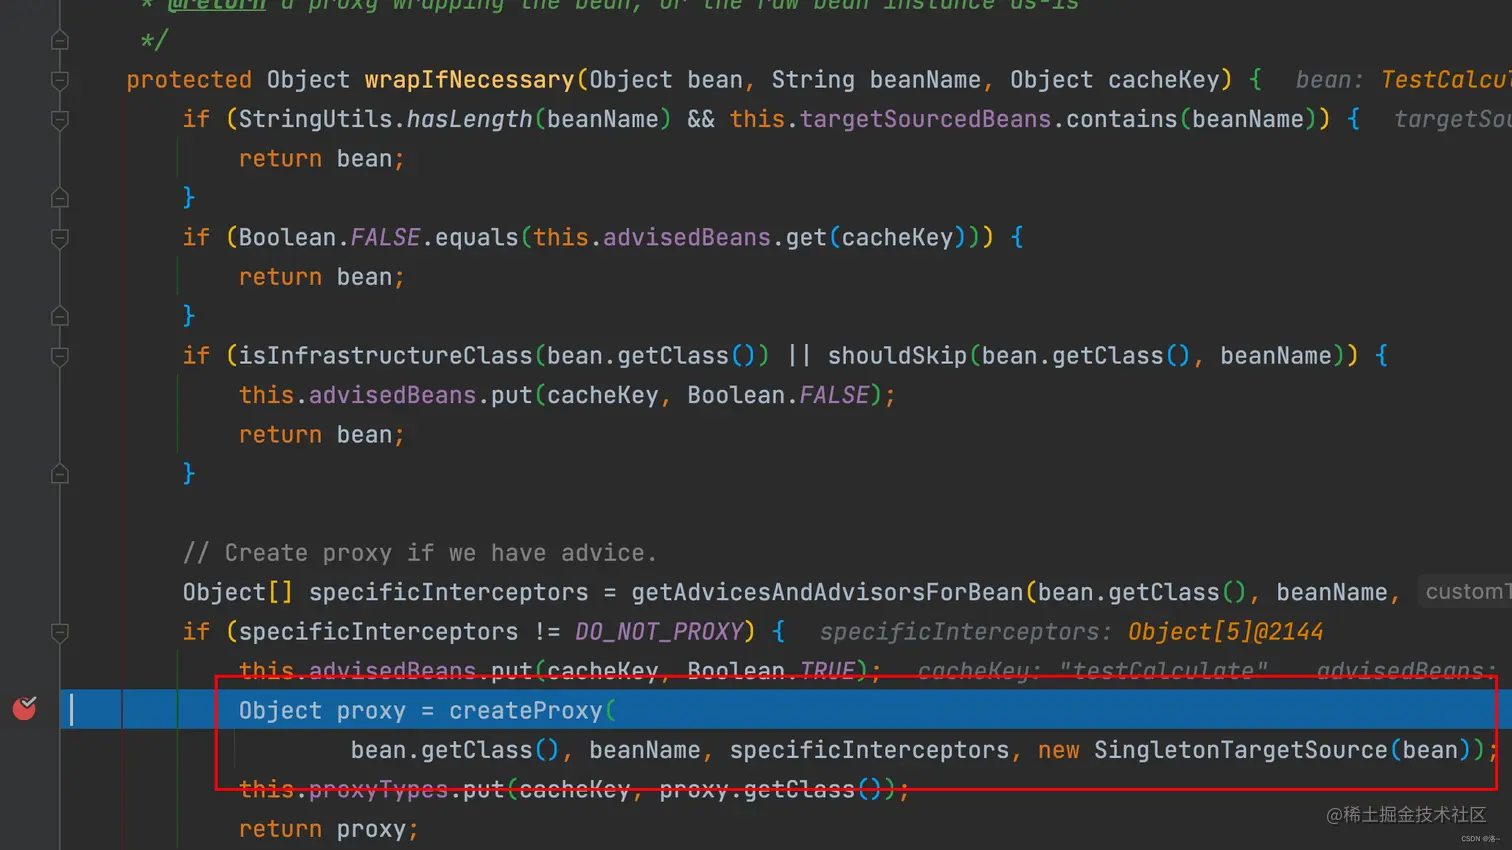Image resolution: width=1512 pixels, height=850 pixels.
Task: Click the 'Object cacheKey' method parameter
Action: pyautogui.click(x=1115, y=80)
